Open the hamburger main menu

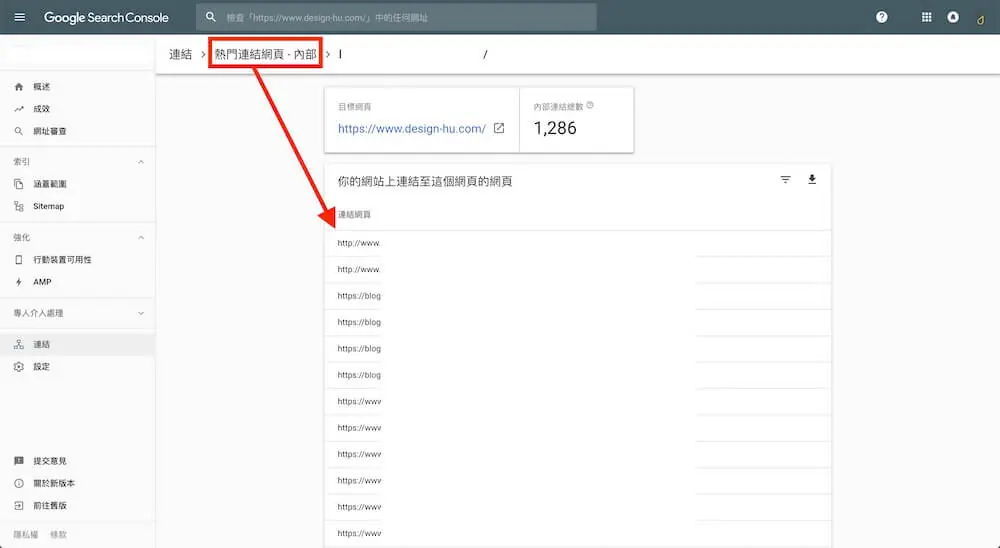point(20,17)
